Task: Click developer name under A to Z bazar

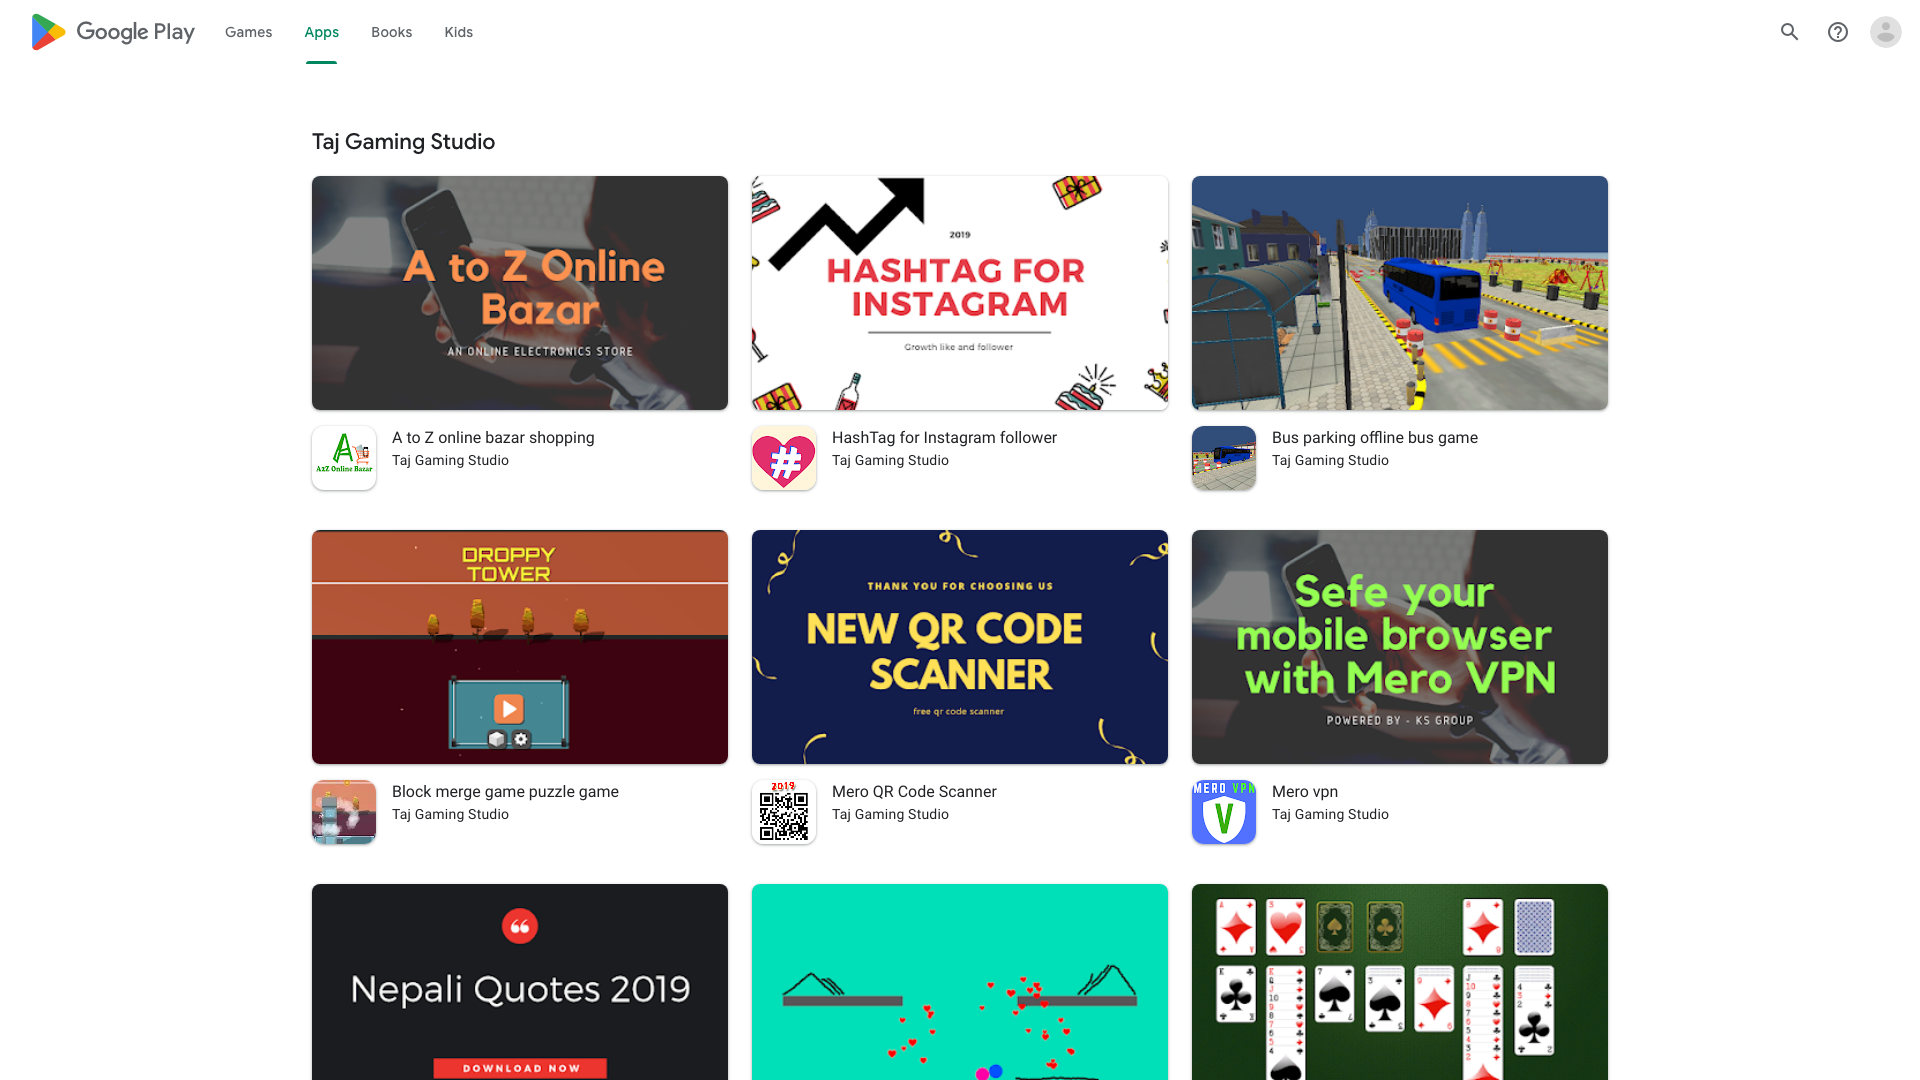Action: 450,461
